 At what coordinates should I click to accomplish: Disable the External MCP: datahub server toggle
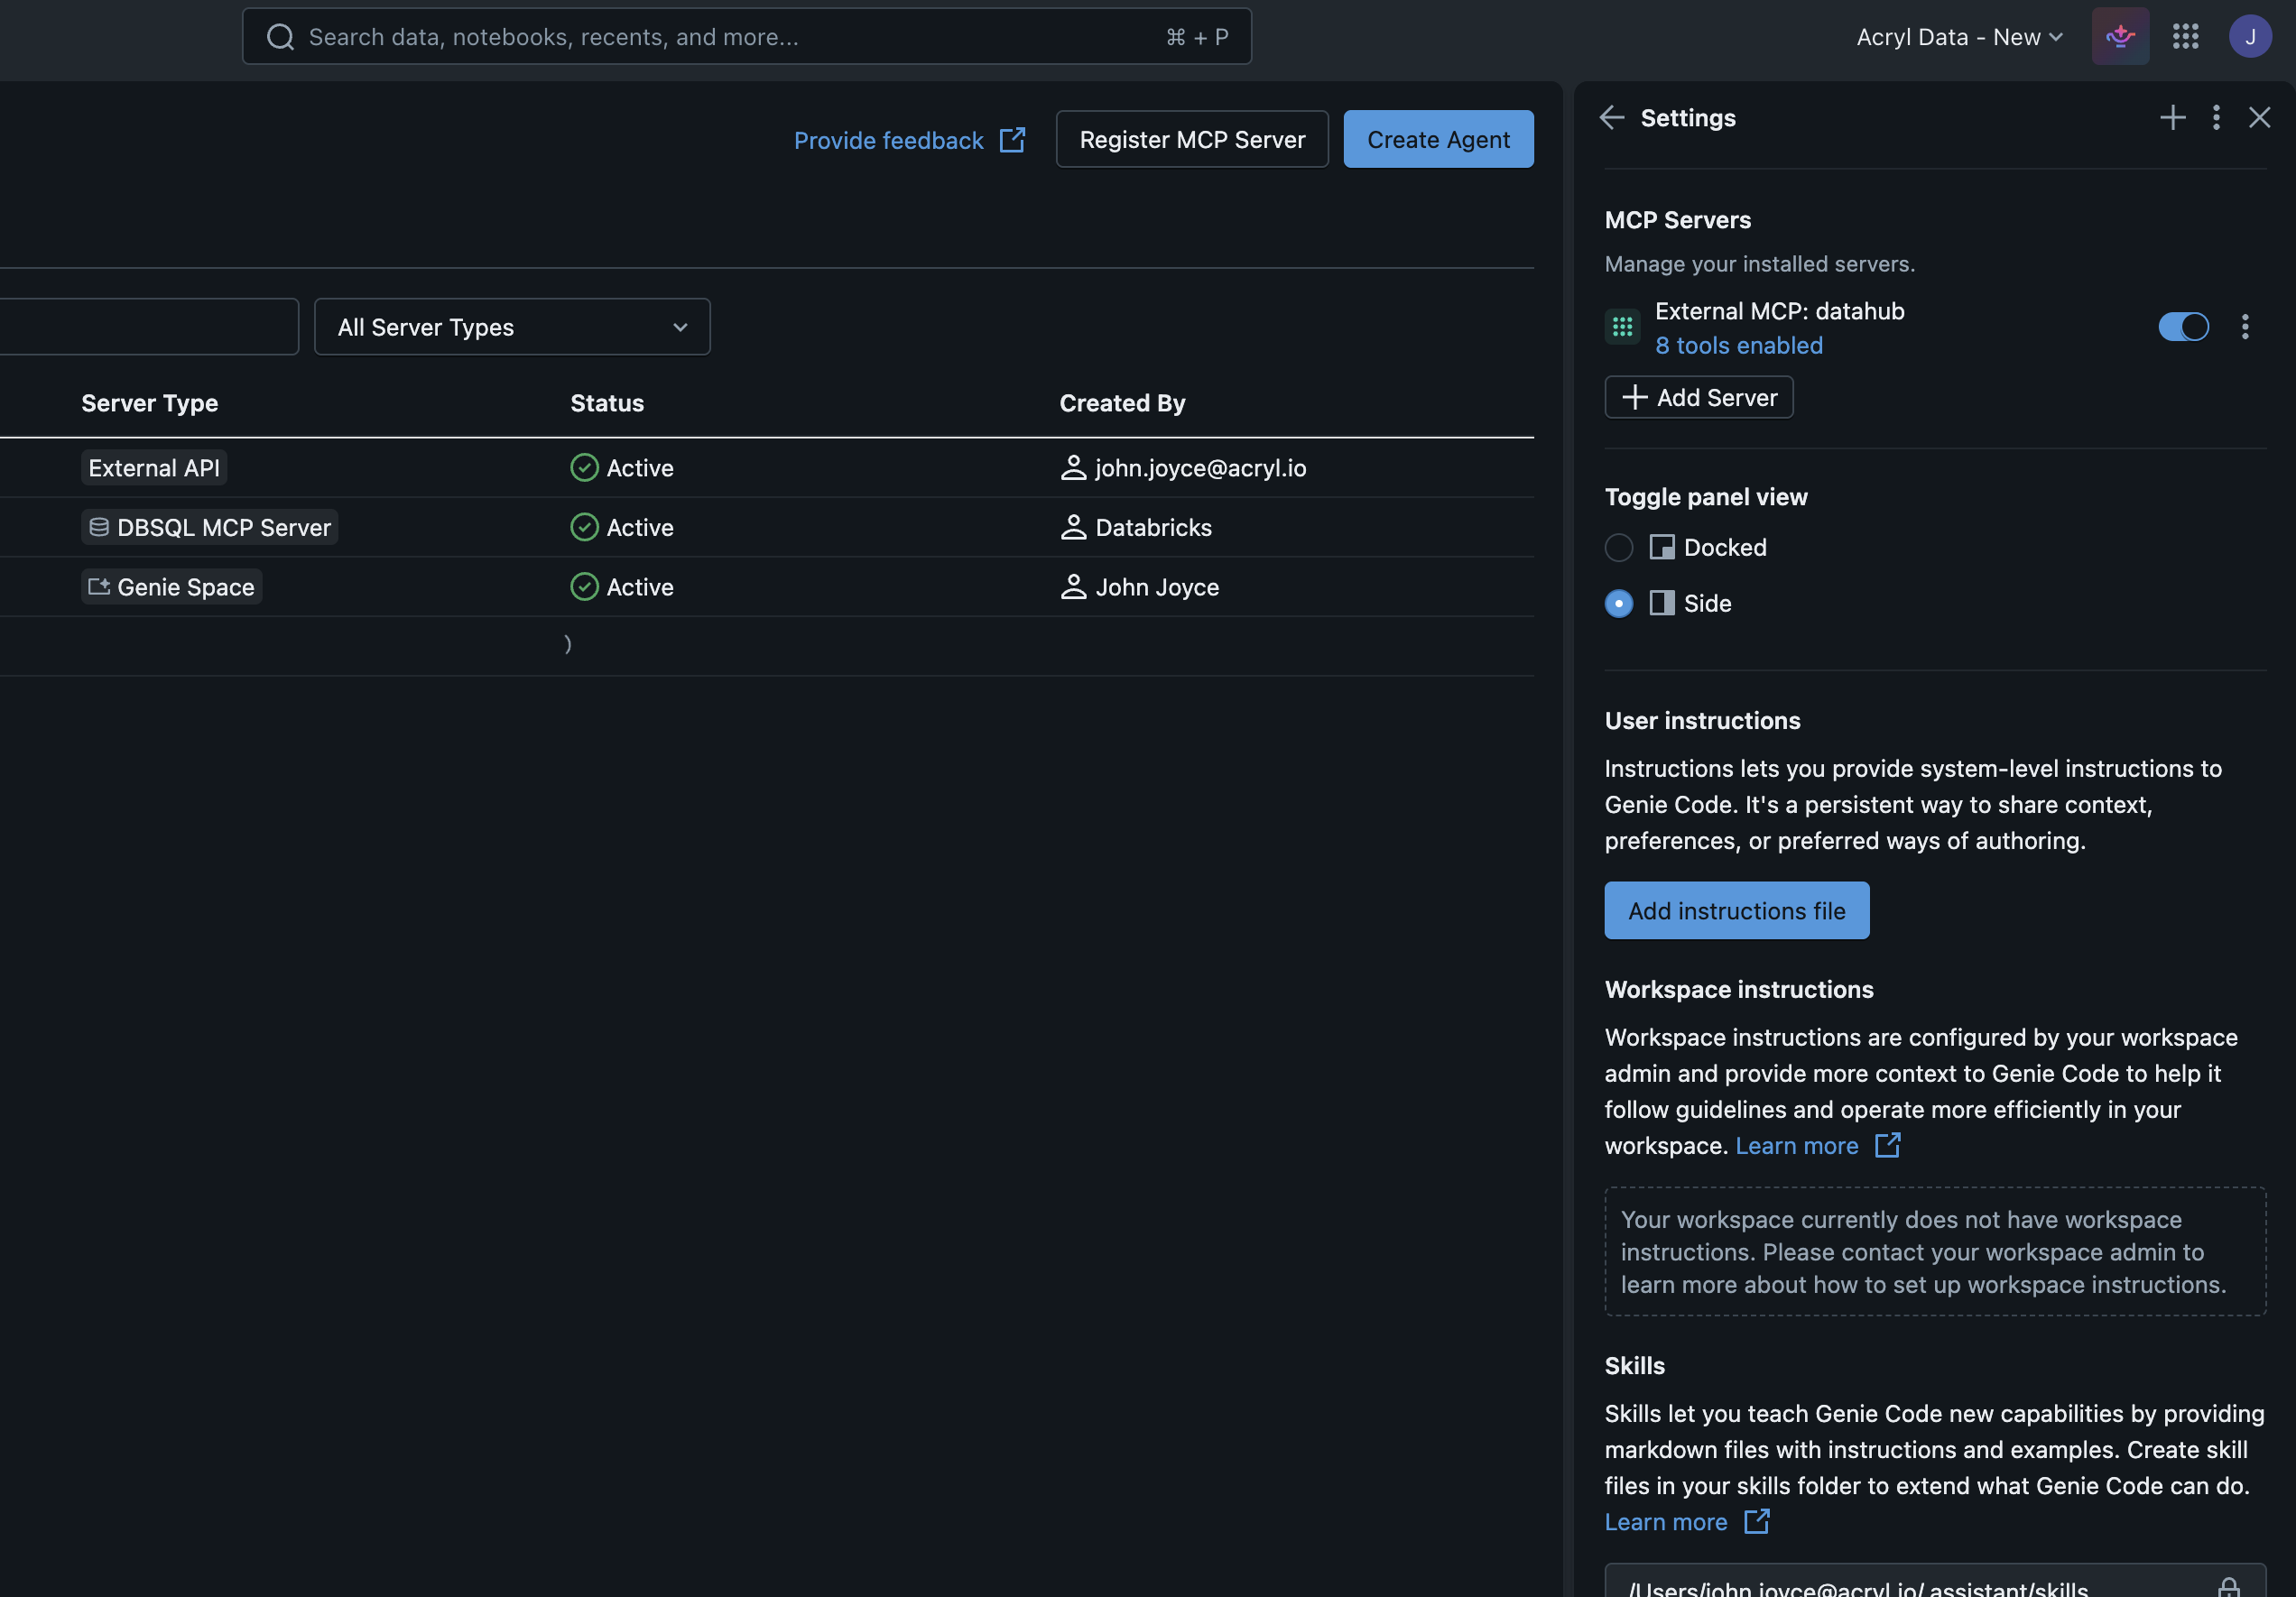point(2184,326)
